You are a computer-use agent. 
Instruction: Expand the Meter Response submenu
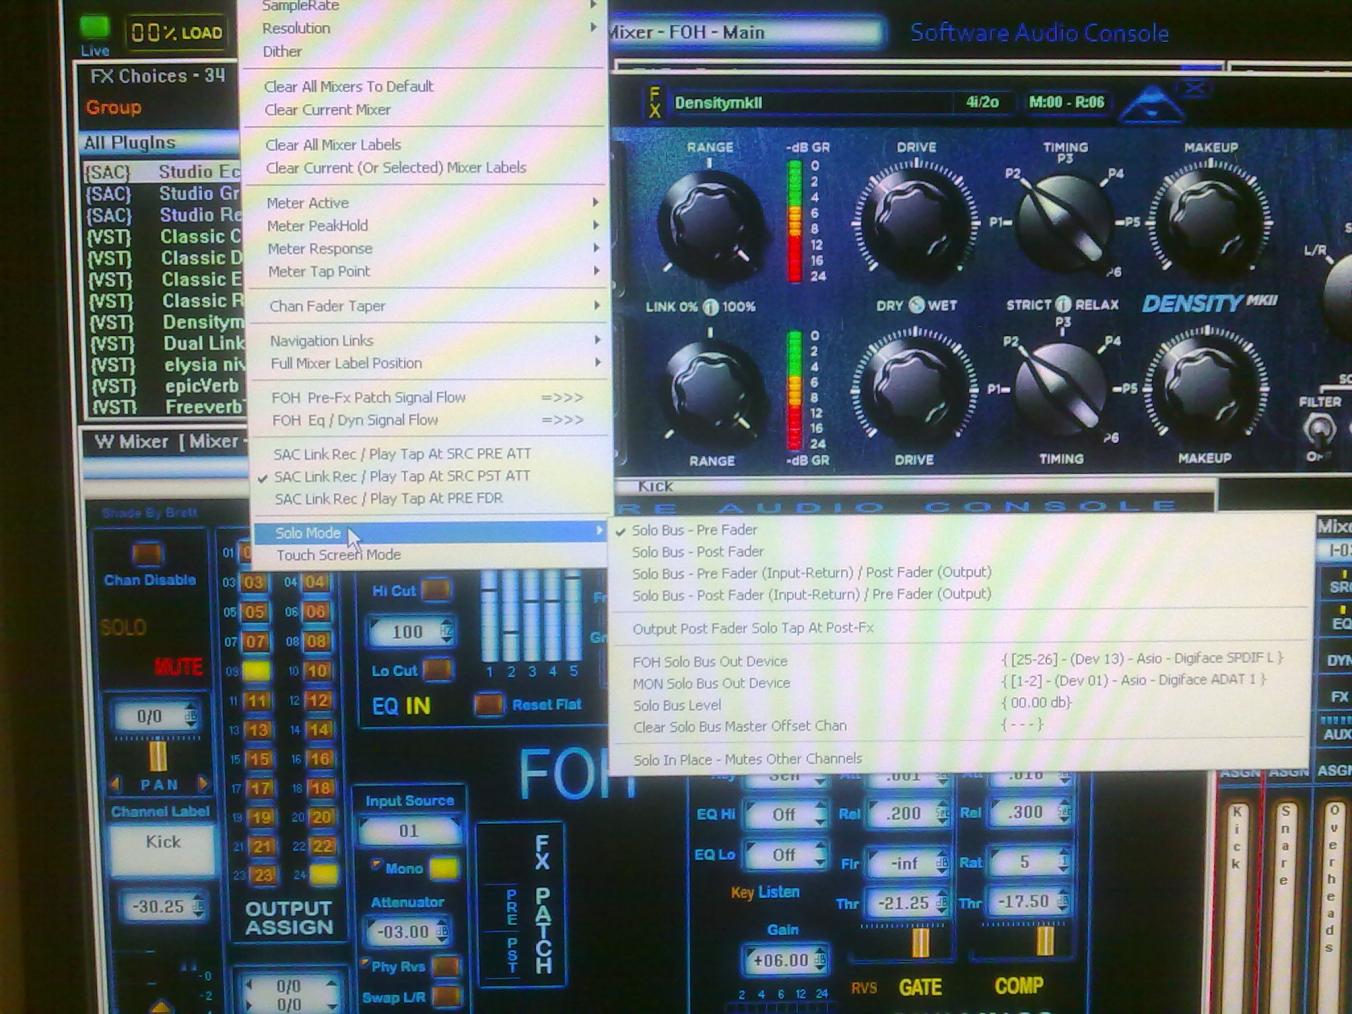[x=430, y=249]
